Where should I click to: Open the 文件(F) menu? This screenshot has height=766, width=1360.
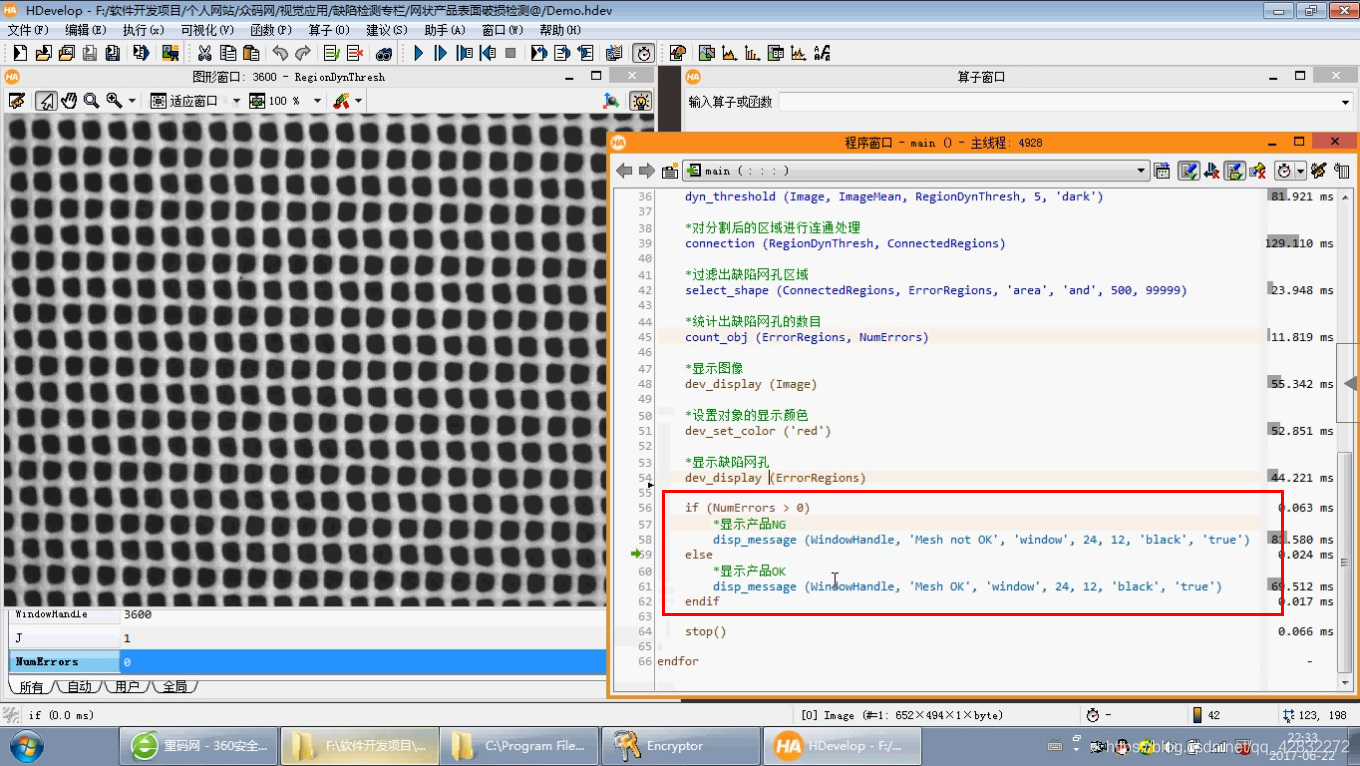[28, 30]
